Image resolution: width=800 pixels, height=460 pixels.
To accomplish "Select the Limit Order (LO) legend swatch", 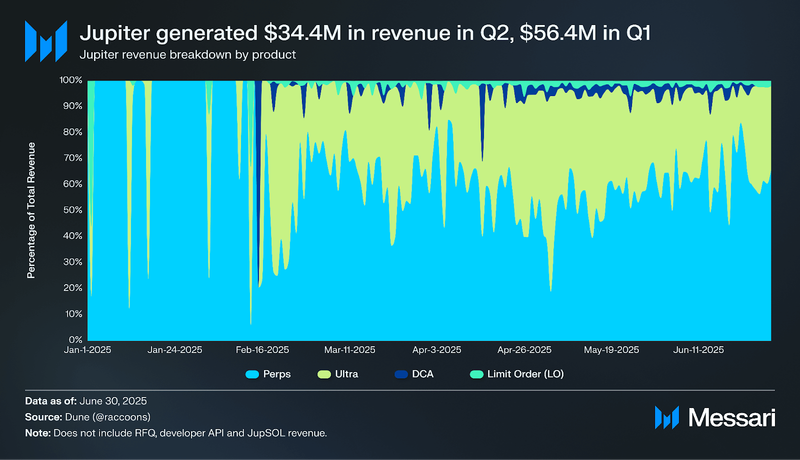I will pos(476,374).
